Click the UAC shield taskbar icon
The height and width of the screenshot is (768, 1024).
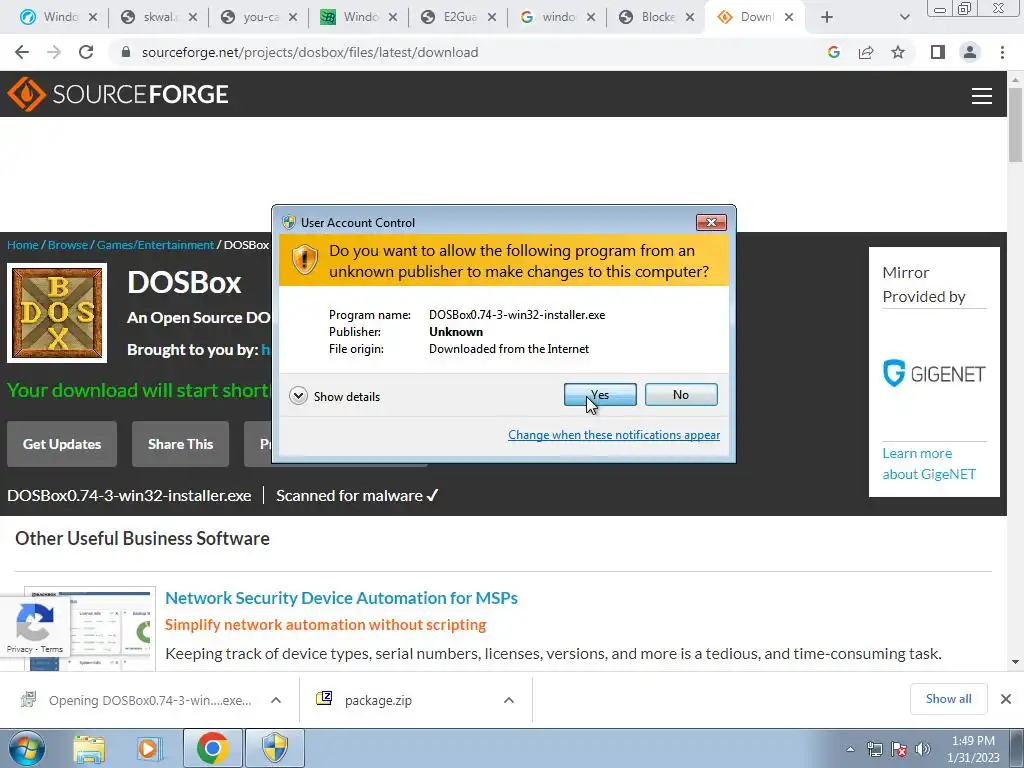coord(275,748)
